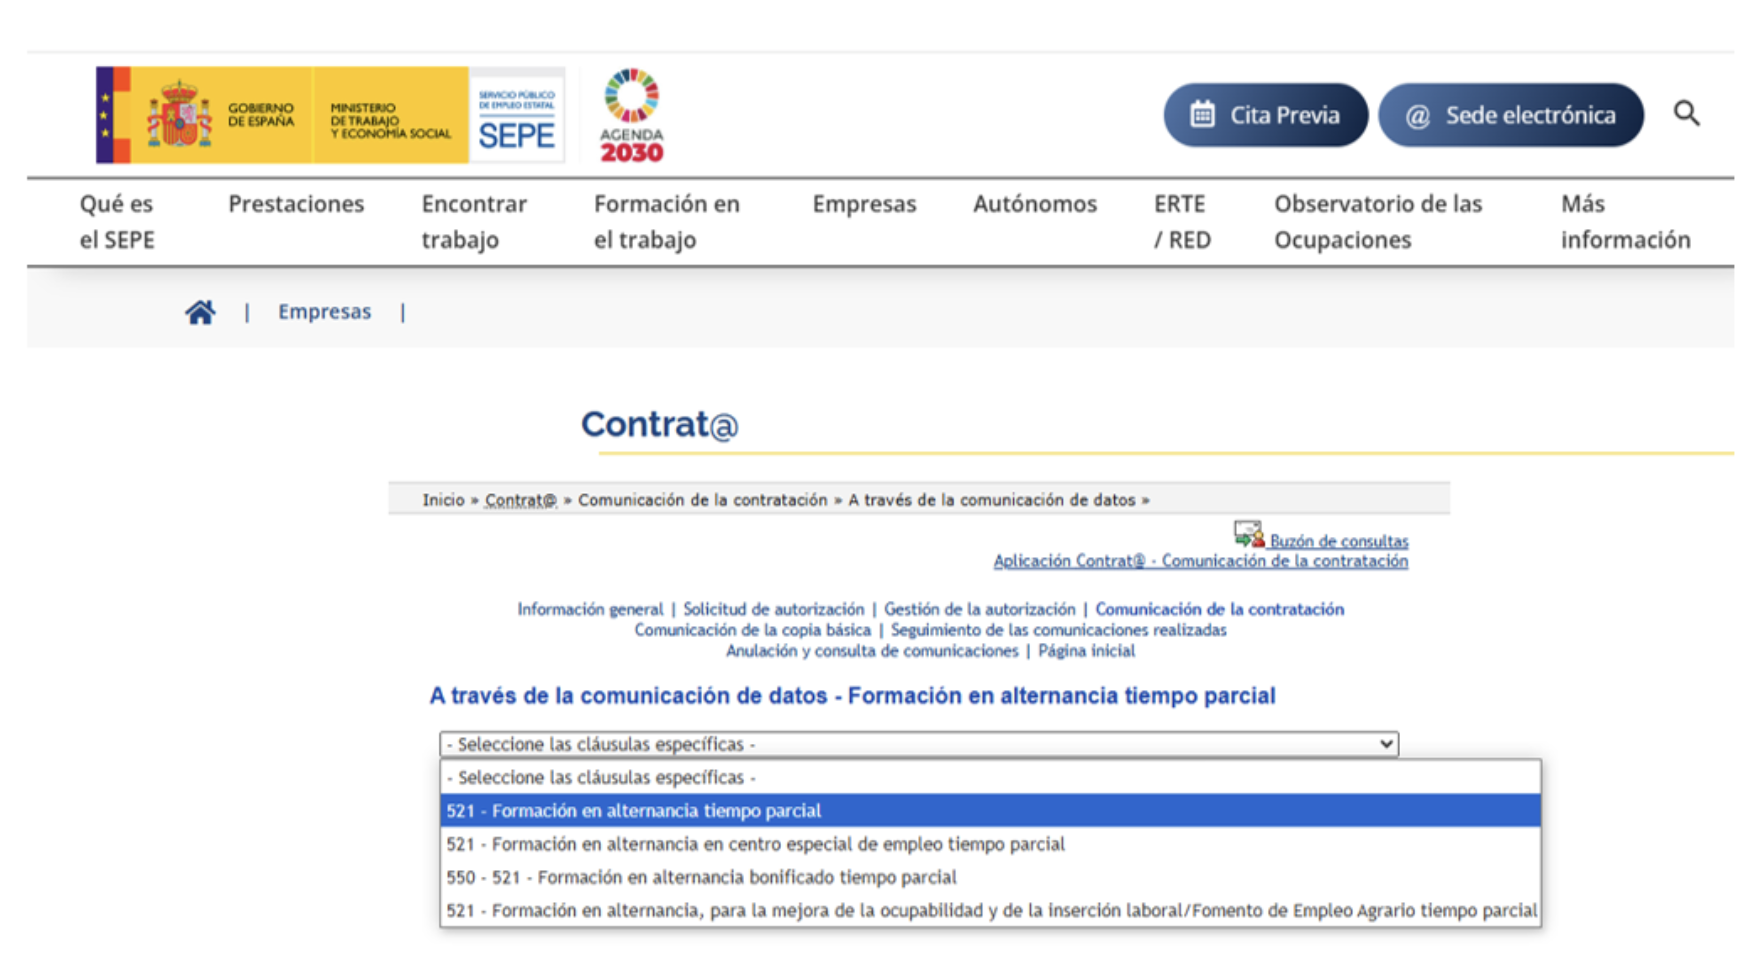Open Cita Previa appointment button

pos(1265,115)
